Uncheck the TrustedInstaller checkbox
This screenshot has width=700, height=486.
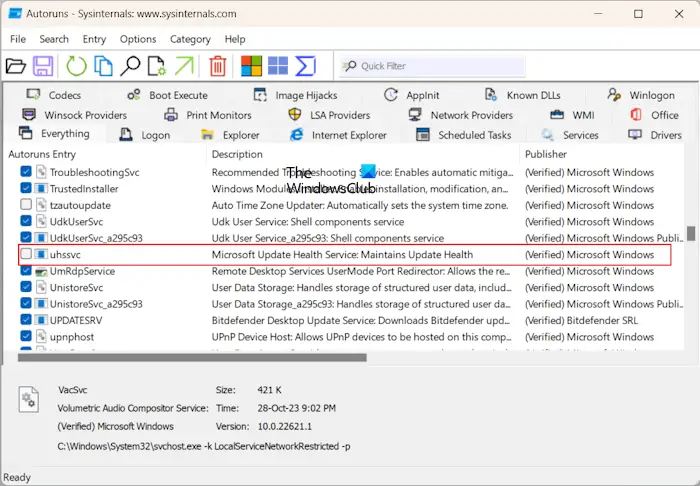(26, 188)
